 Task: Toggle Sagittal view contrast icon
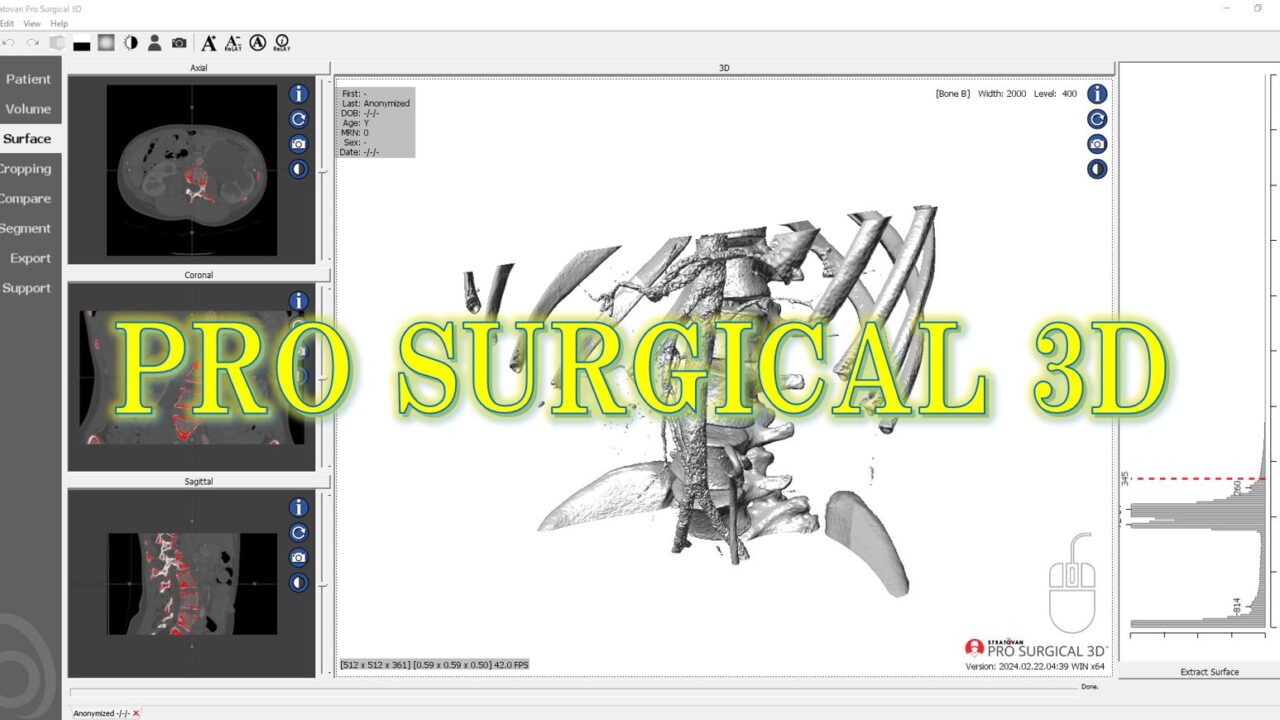click(x=298, y=583)
